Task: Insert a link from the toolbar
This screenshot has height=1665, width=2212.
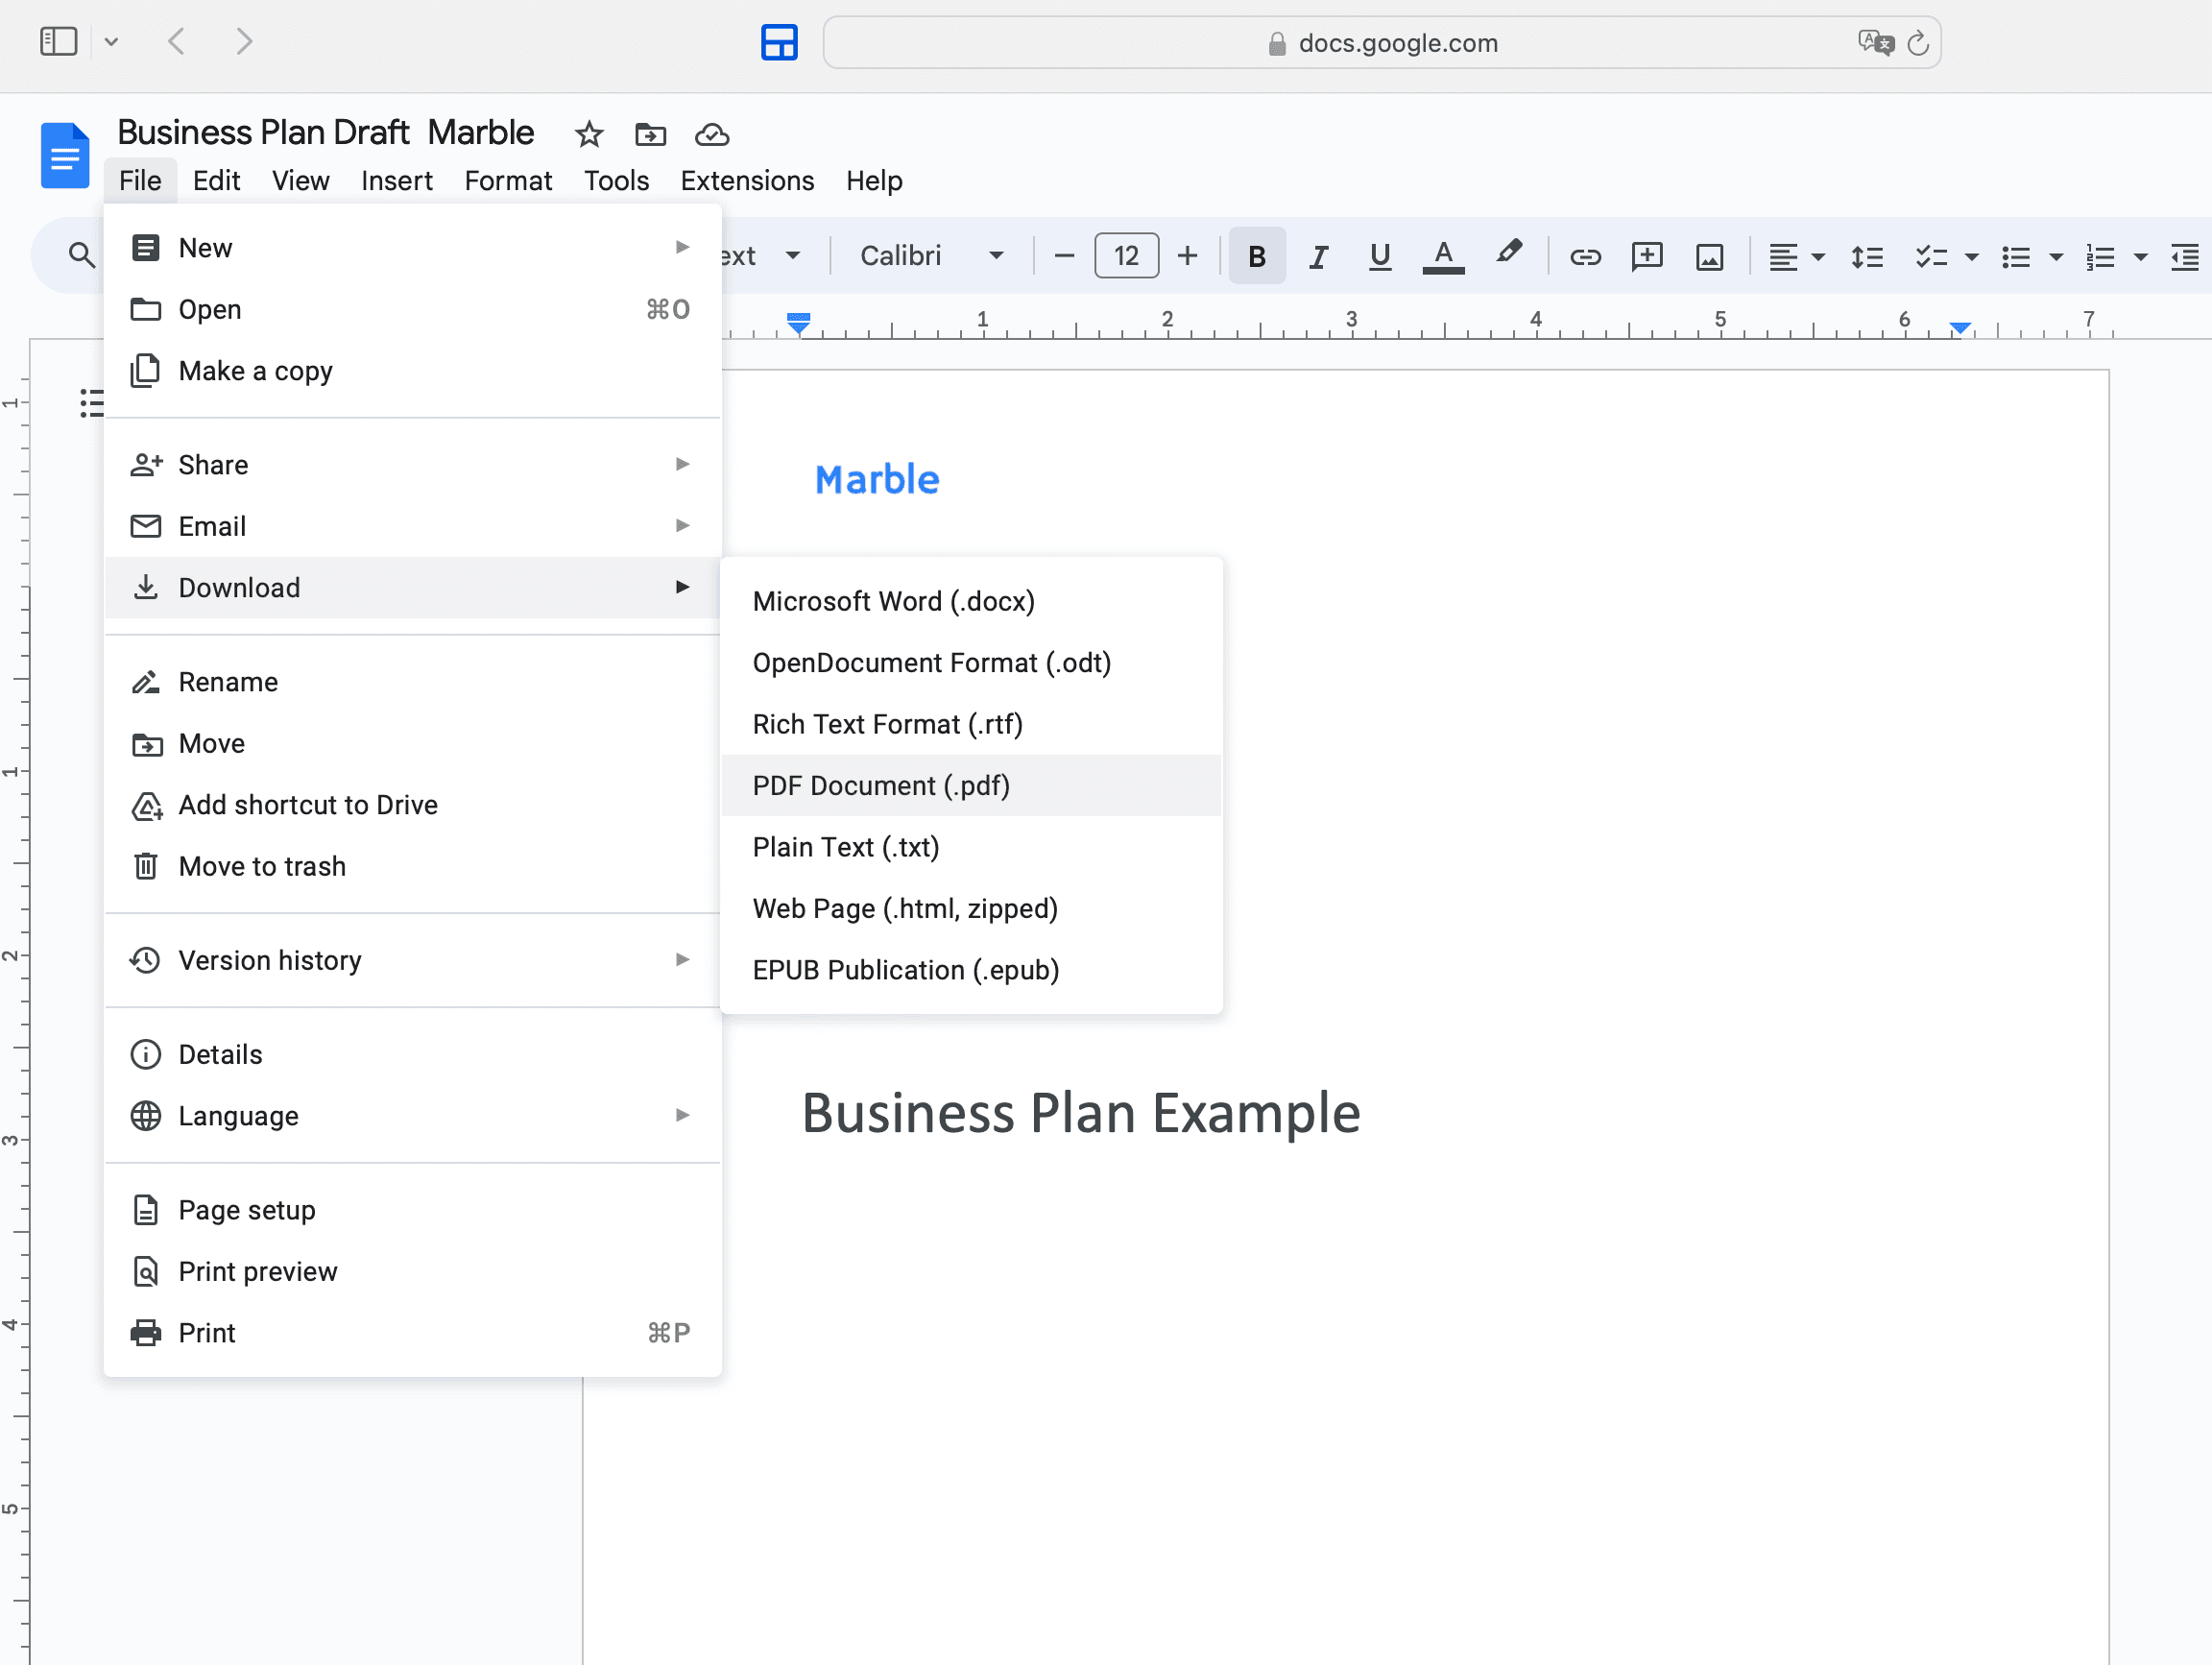Action: 1585,256
